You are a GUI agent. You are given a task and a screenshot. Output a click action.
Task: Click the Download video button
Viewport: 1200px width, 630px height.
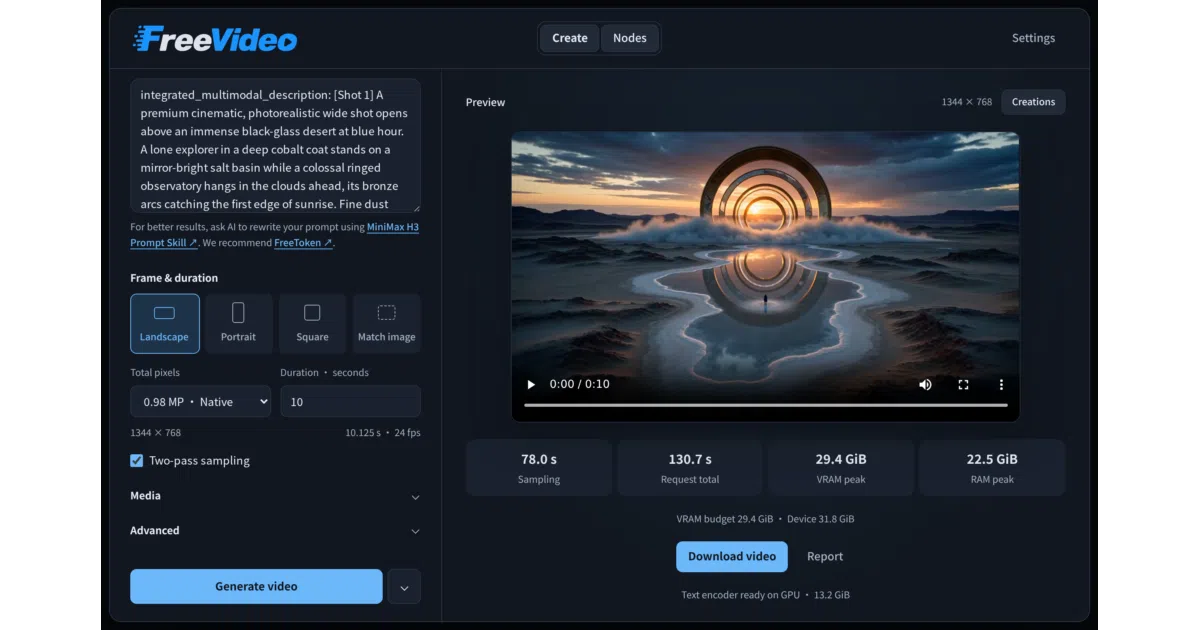(732, 557)
